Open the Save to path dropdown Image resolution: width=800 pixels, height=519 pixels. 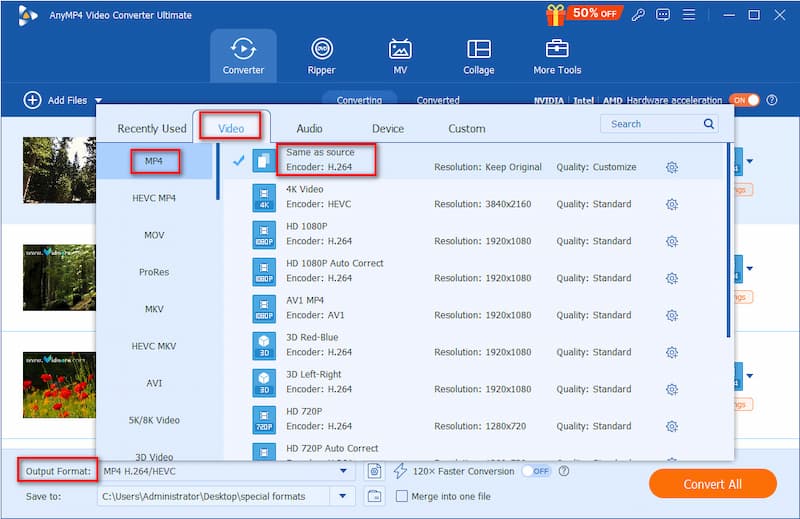click(x=343, y=496)
